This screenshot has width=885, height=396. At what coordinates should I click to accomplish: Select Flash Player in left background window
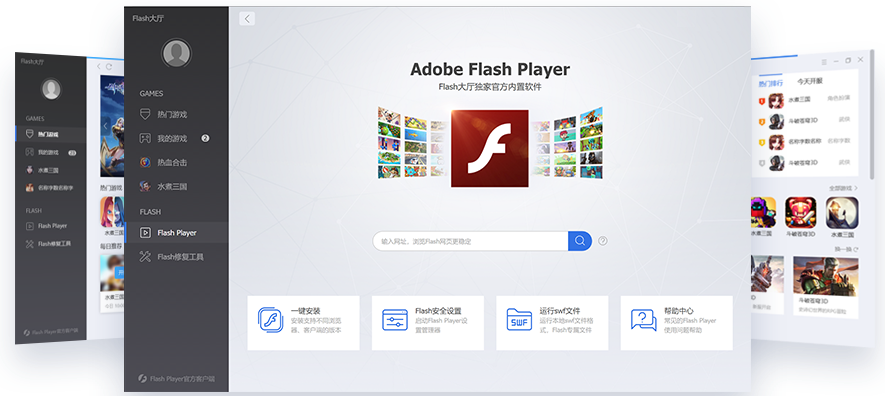tap(51, 226)
